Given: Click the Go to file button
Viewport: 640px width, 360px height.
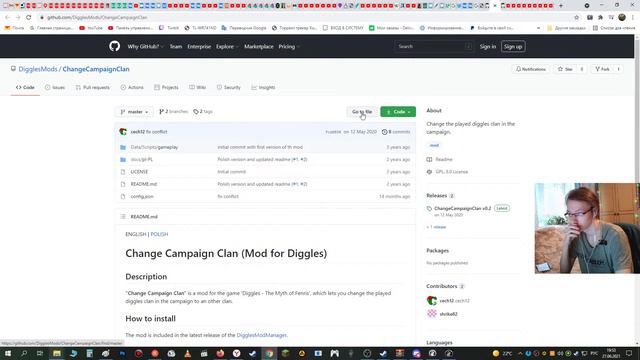Looking at the screenshot, I should tap(362, 112).
